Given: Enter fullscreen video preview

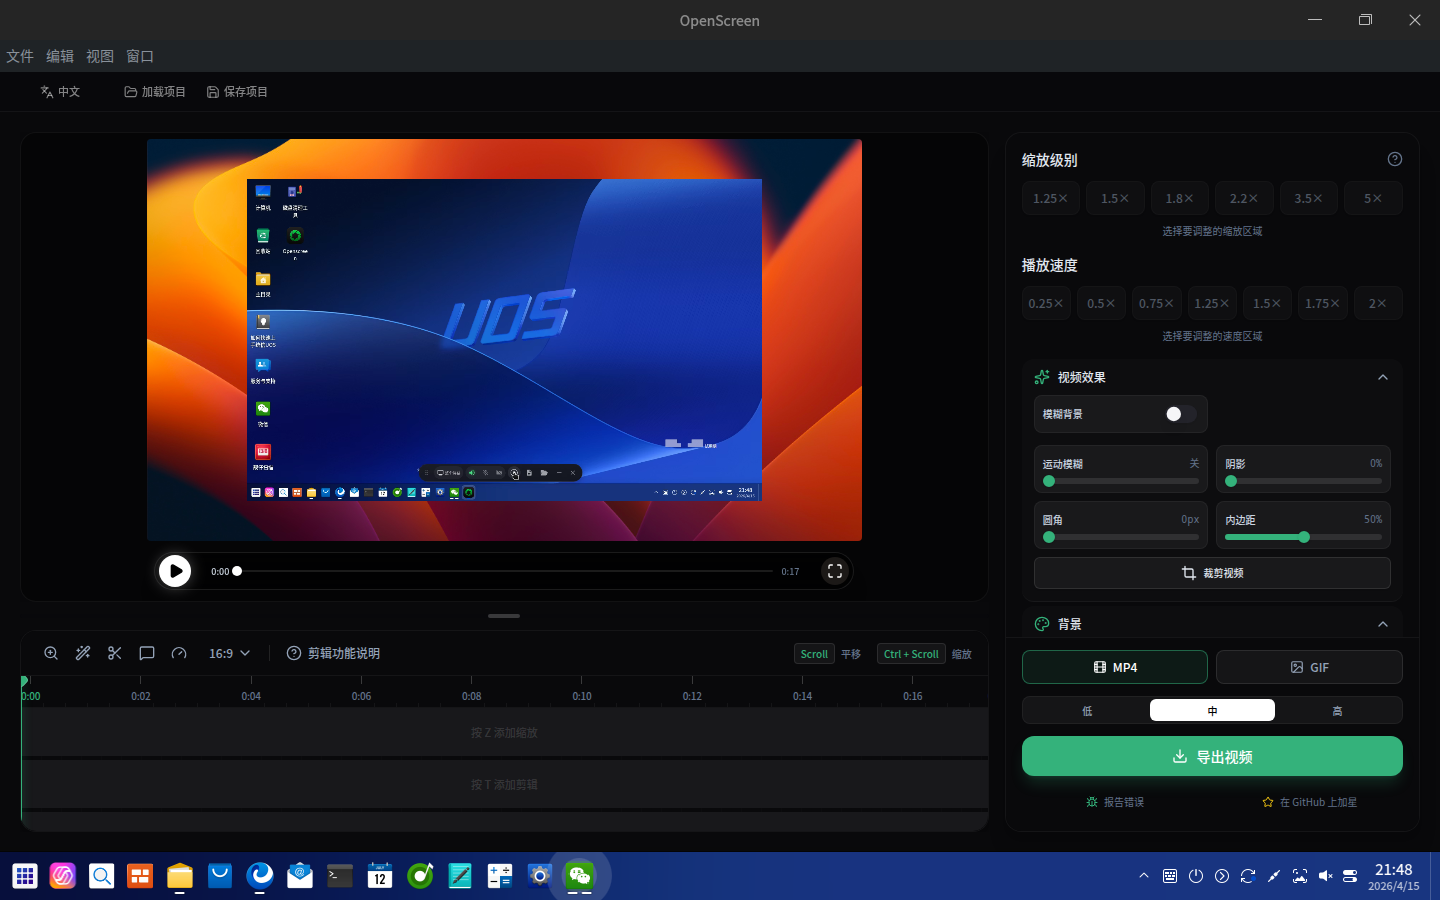Looking at the screenshot, I should (835, 571).
